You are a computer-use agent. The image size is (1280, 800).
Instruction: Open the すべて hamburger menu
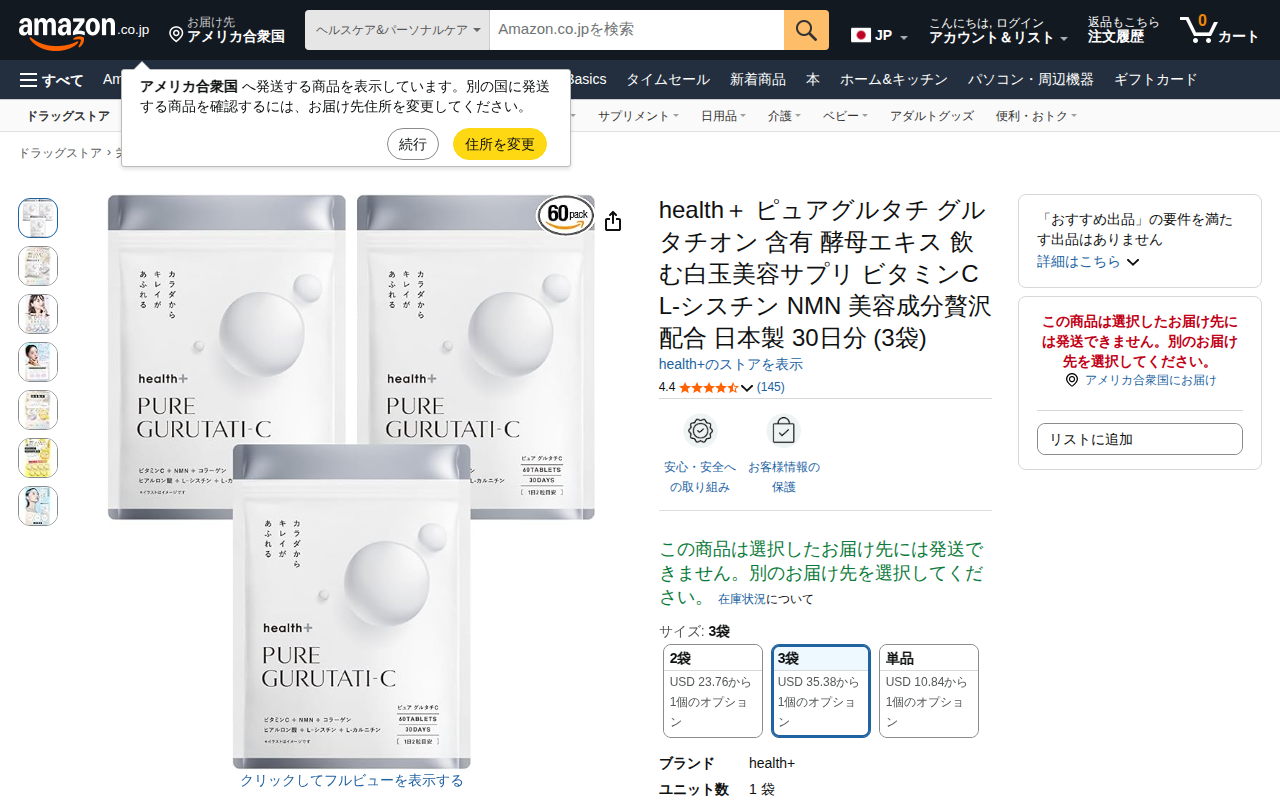click(52, 80)
